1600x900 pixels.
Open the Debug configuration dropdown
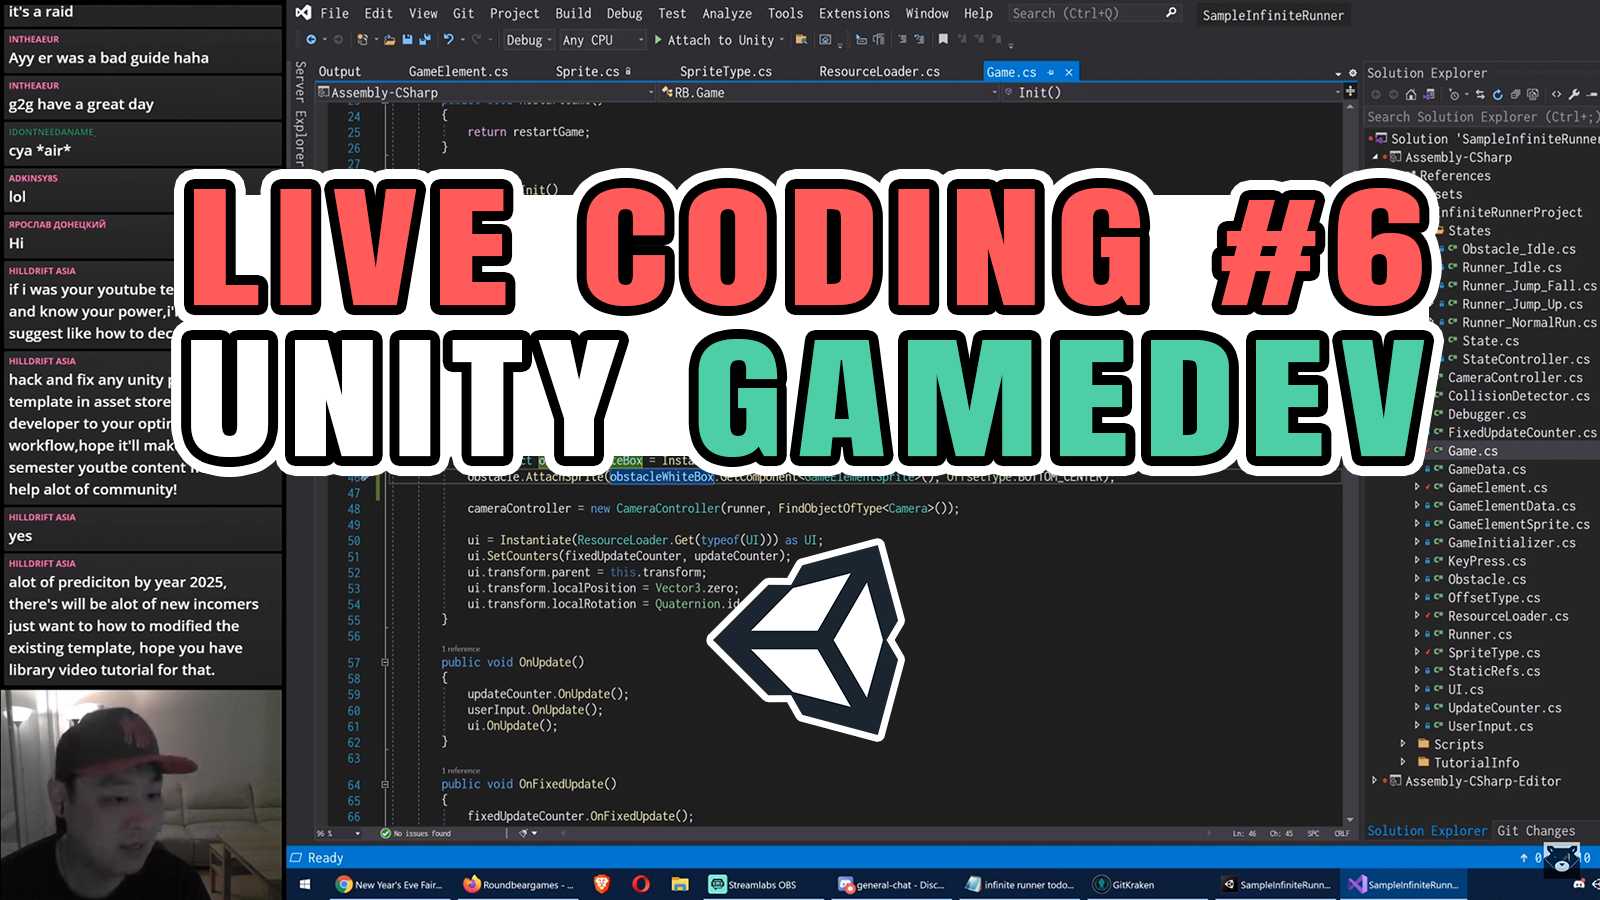pos(528,40)
